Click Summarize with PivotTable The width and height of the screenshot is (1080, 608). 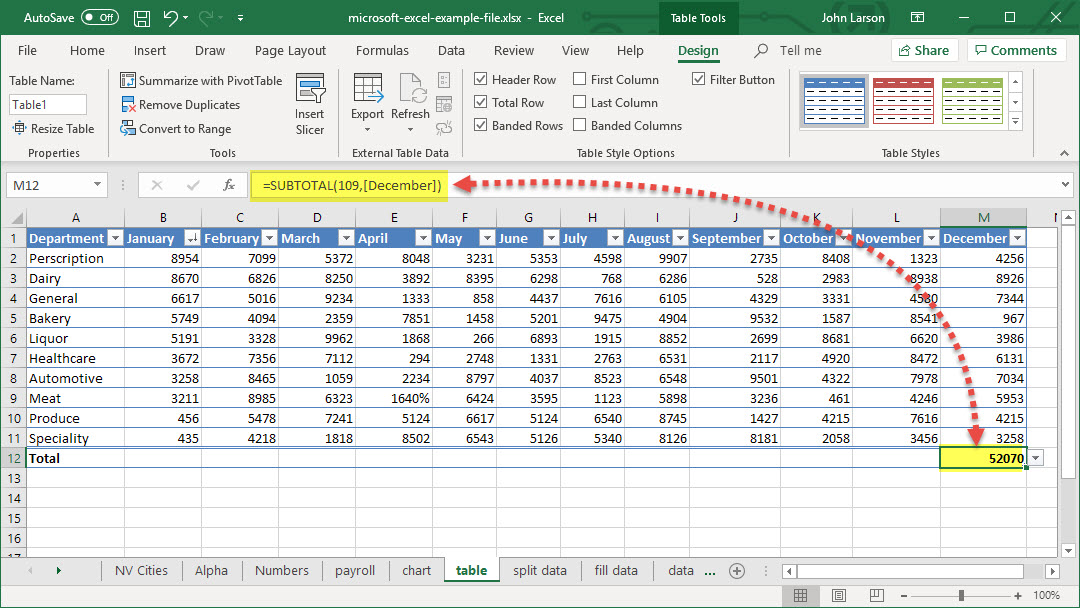[202, 81]
